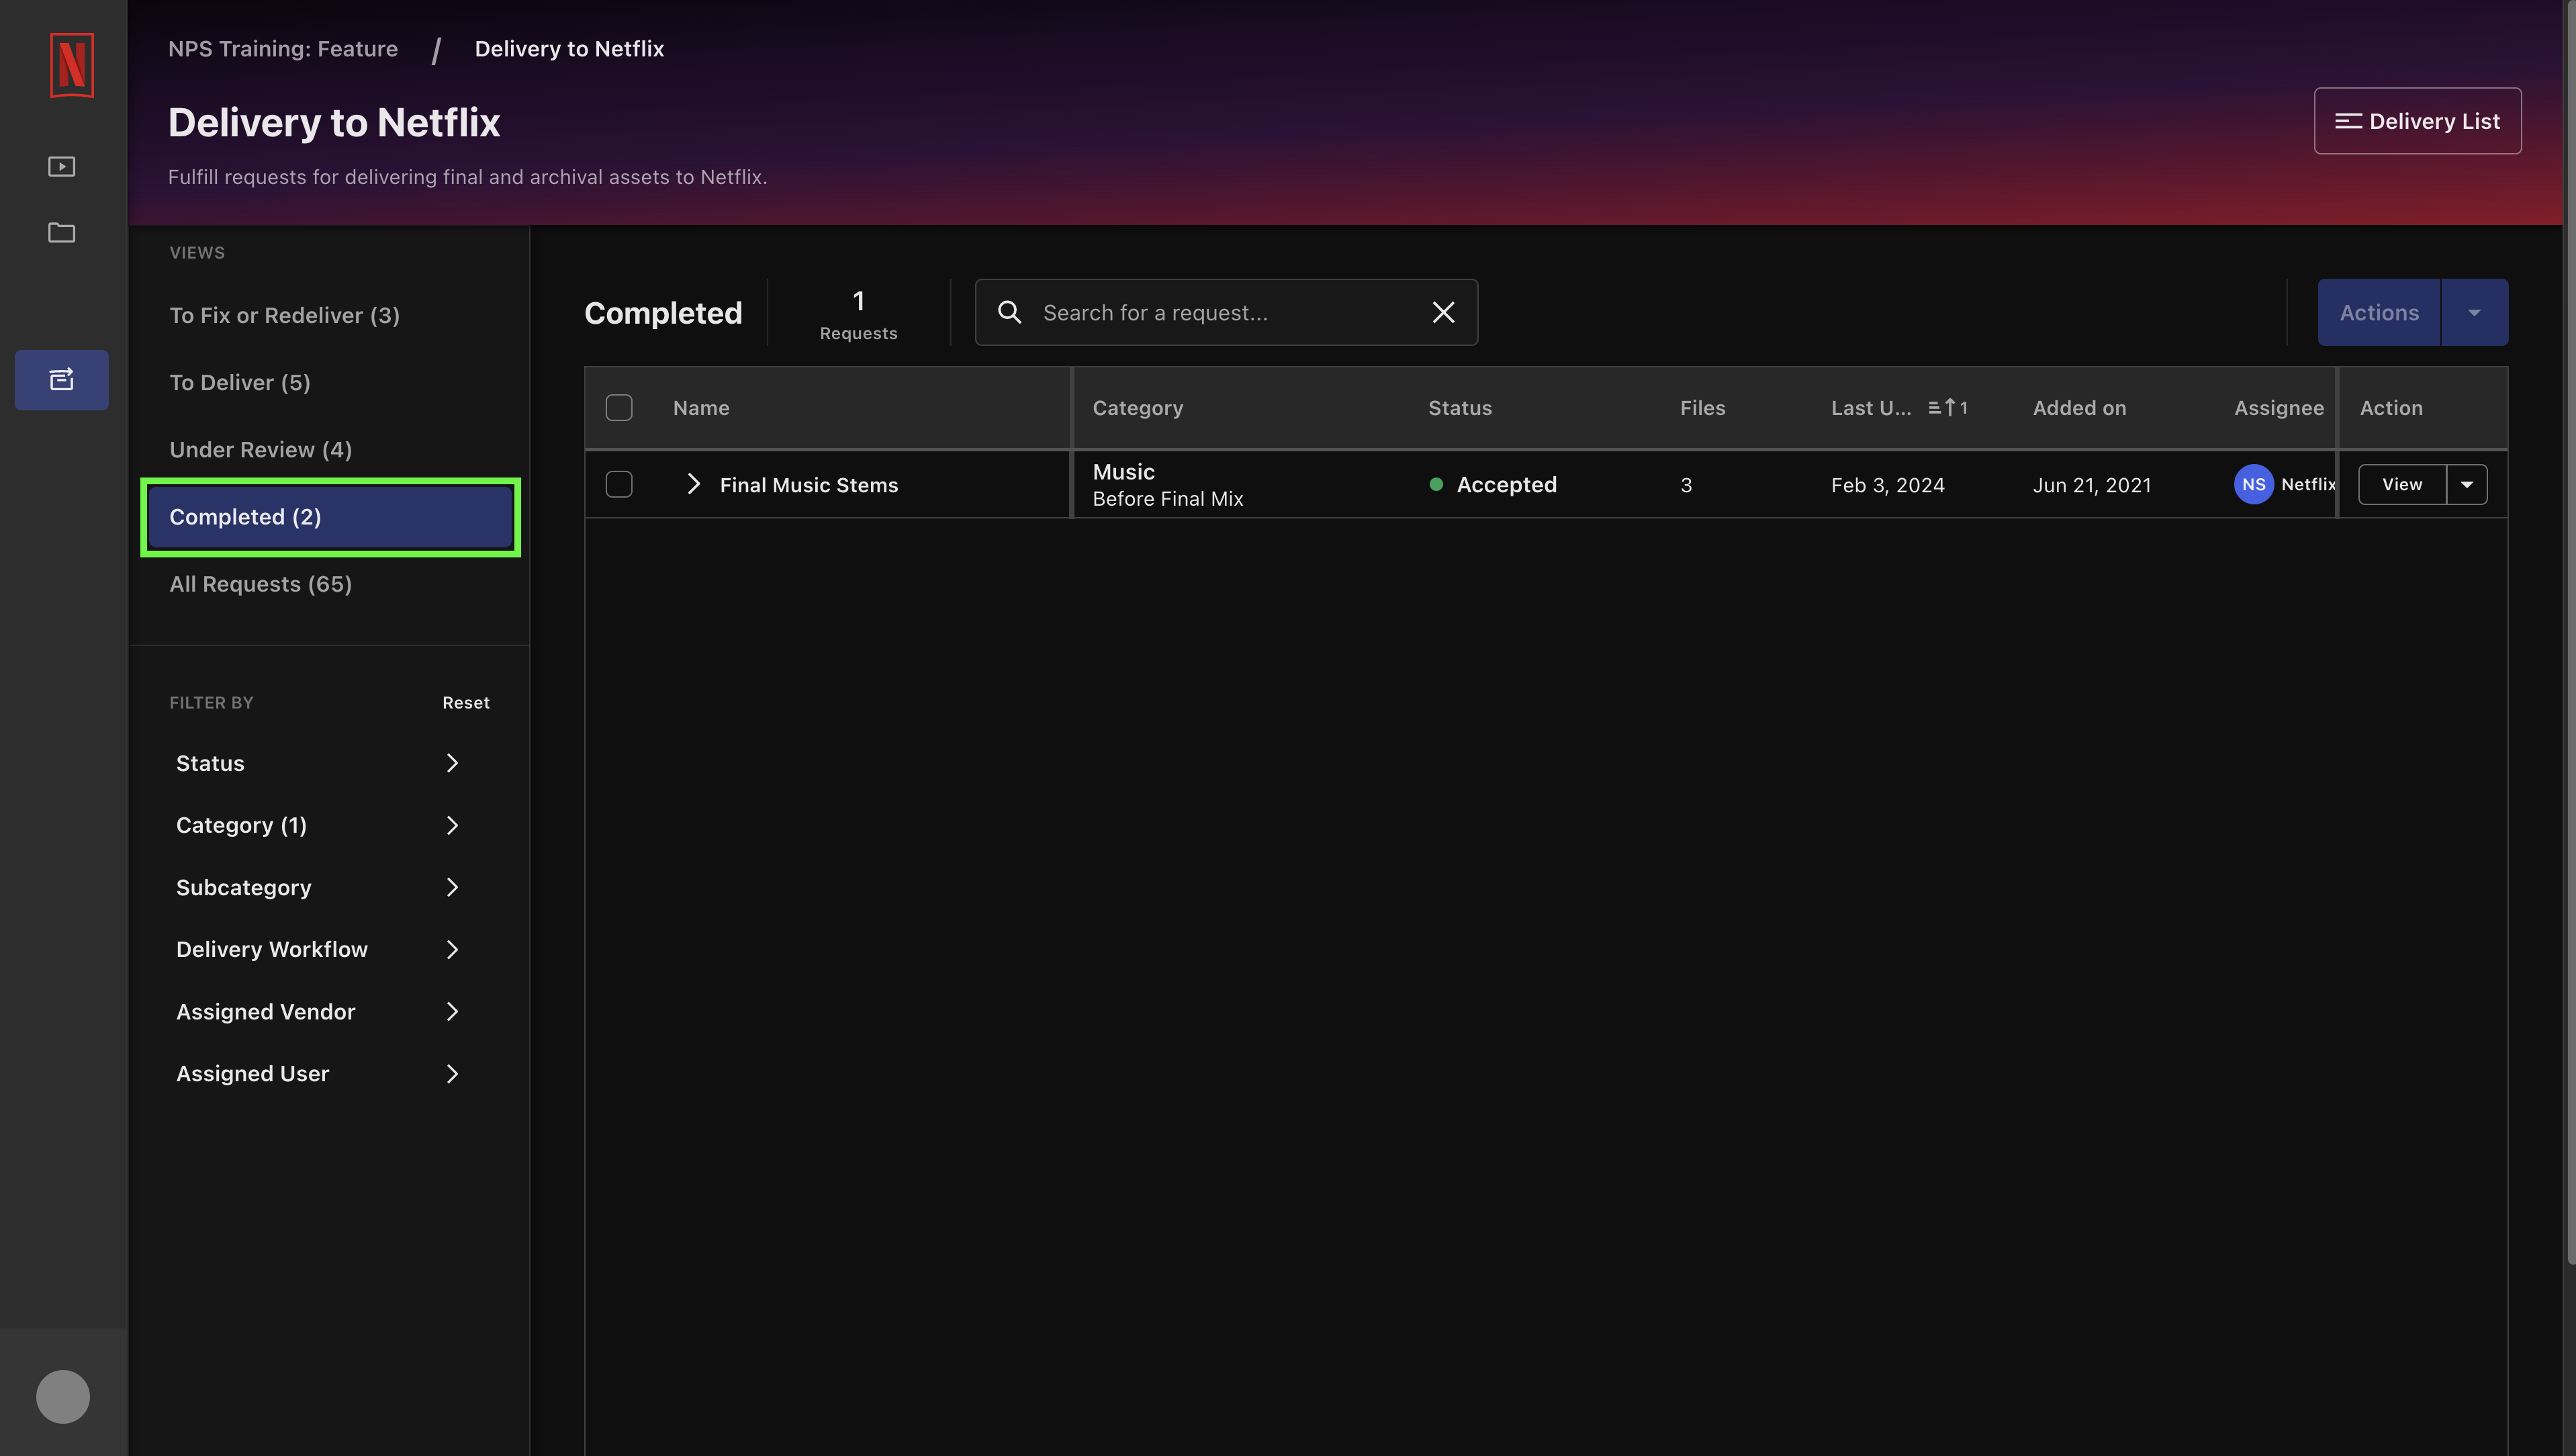2576x1456 pixels.
Task: Click Delivery to Netflix breadcrumb
Action: [569, 48]
